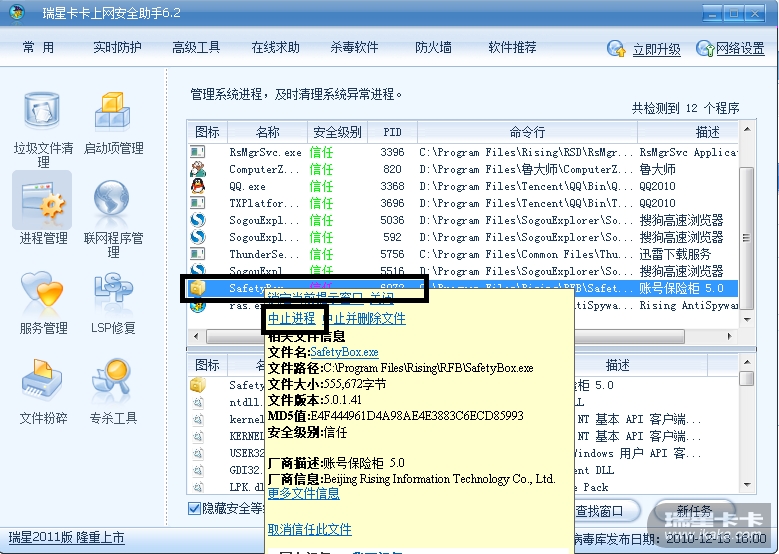The width and height of the screenshot is (779, 554).
Task: Open the 常用 tab
Action: coord(38,47)
